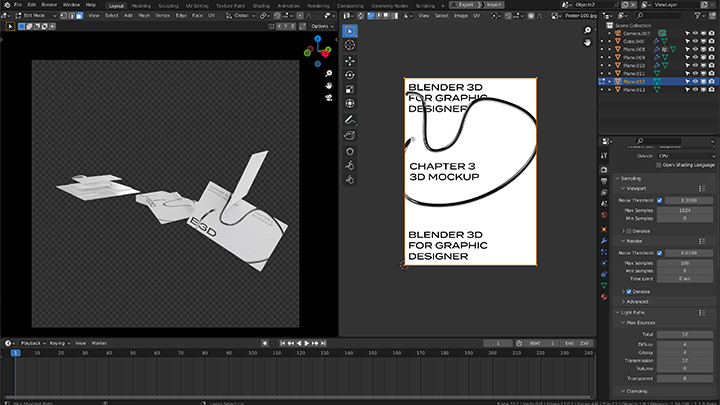Disable the Render Denoise checkbox
The width and height of the screenshot is (720, 405).
[629, 292]
